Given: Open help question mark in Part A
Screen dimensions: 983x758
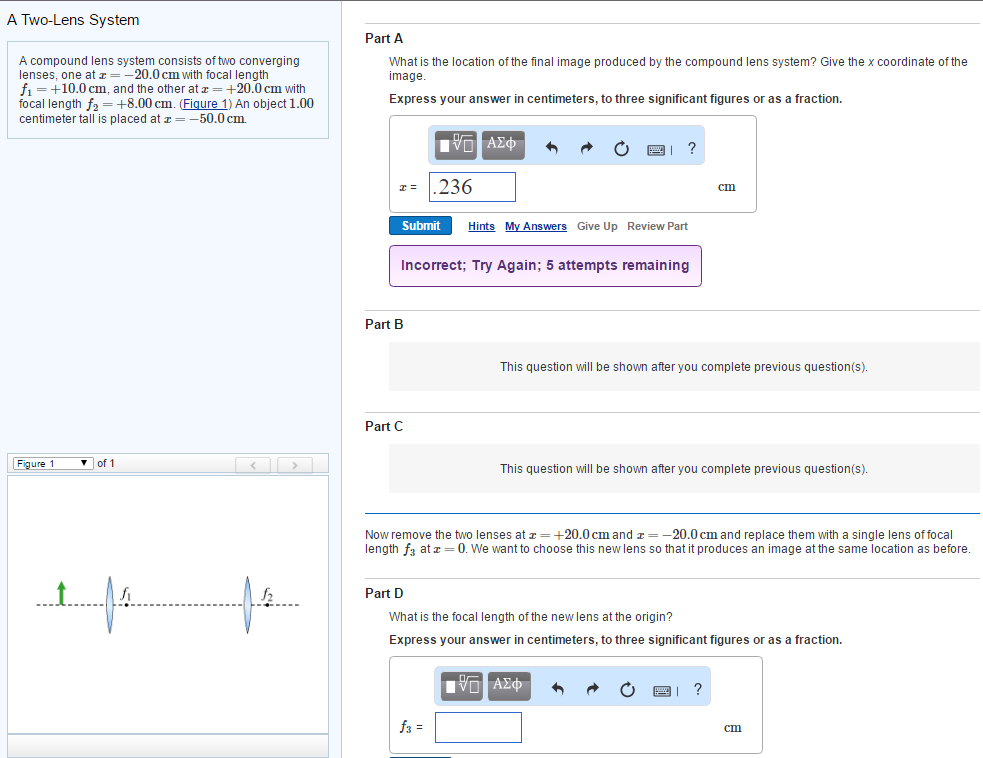Looking at the screenshot, I should click(x=692, y=148).
